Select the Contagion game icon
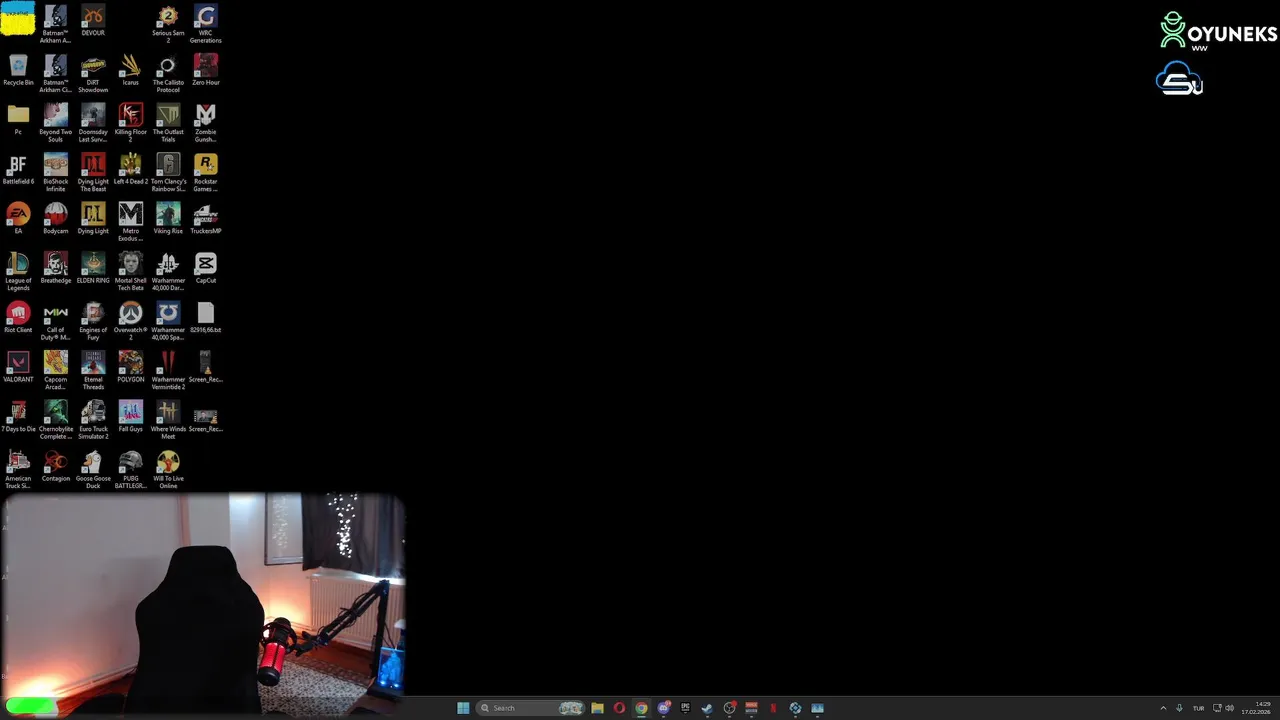The image size is (1280, 720). (x=55, y=466)
